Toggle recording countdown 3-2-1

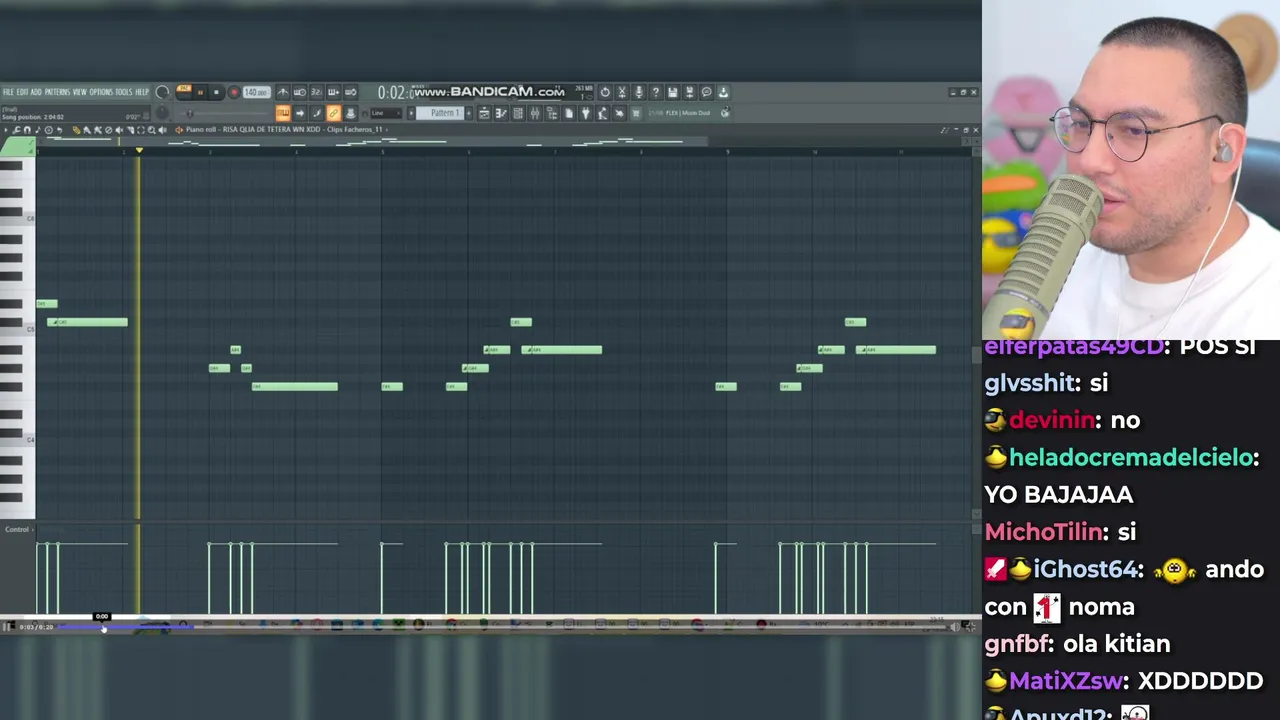[317, 92]
